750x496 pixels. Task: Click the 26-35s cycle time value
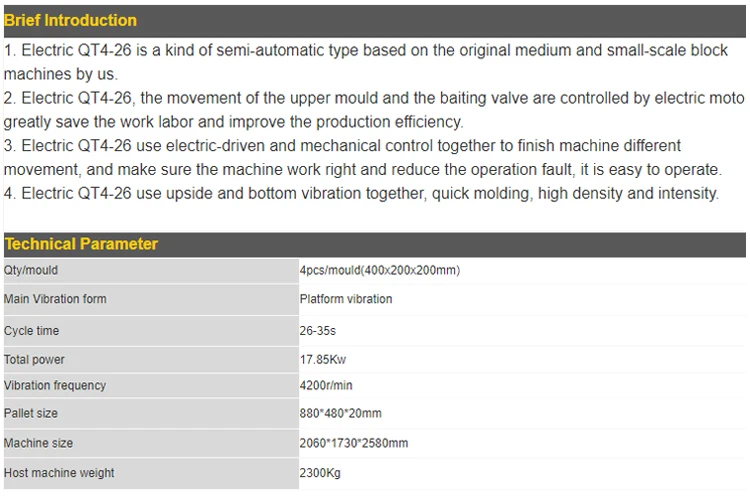[318, 331]
